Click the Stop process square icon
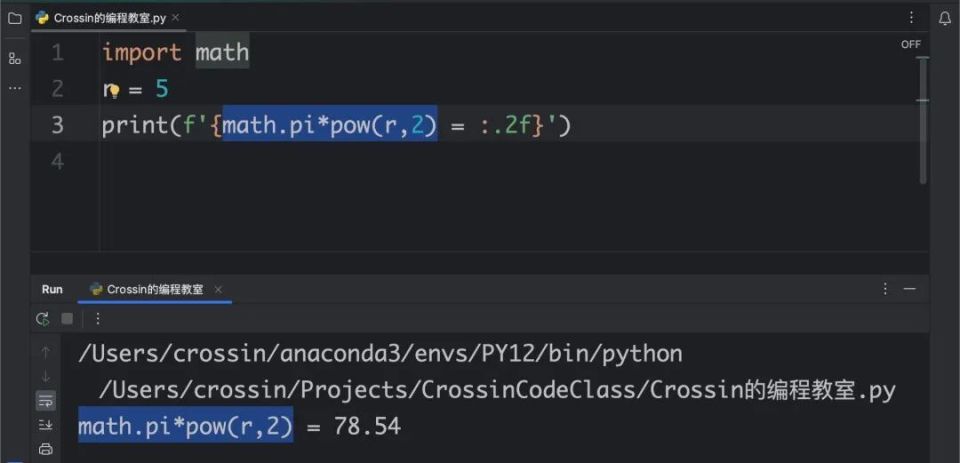 click(x=67, y=318)
